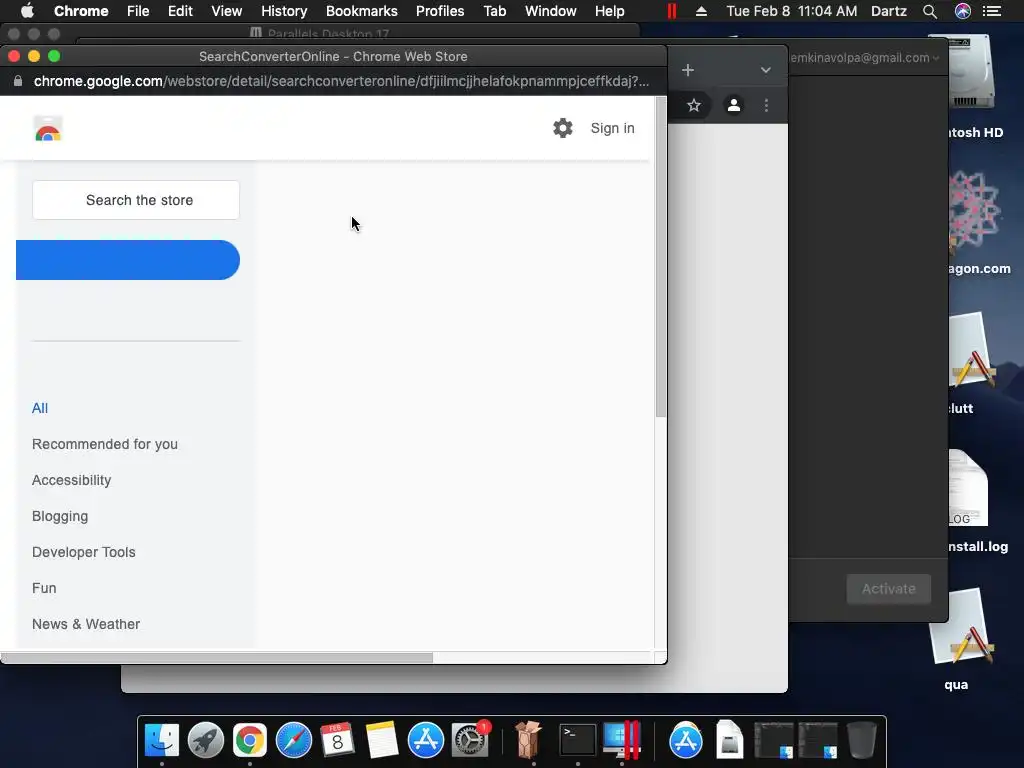Screen dimensions: 1024x768
Task: Open Recommended for you category
Action: point(104,444)
